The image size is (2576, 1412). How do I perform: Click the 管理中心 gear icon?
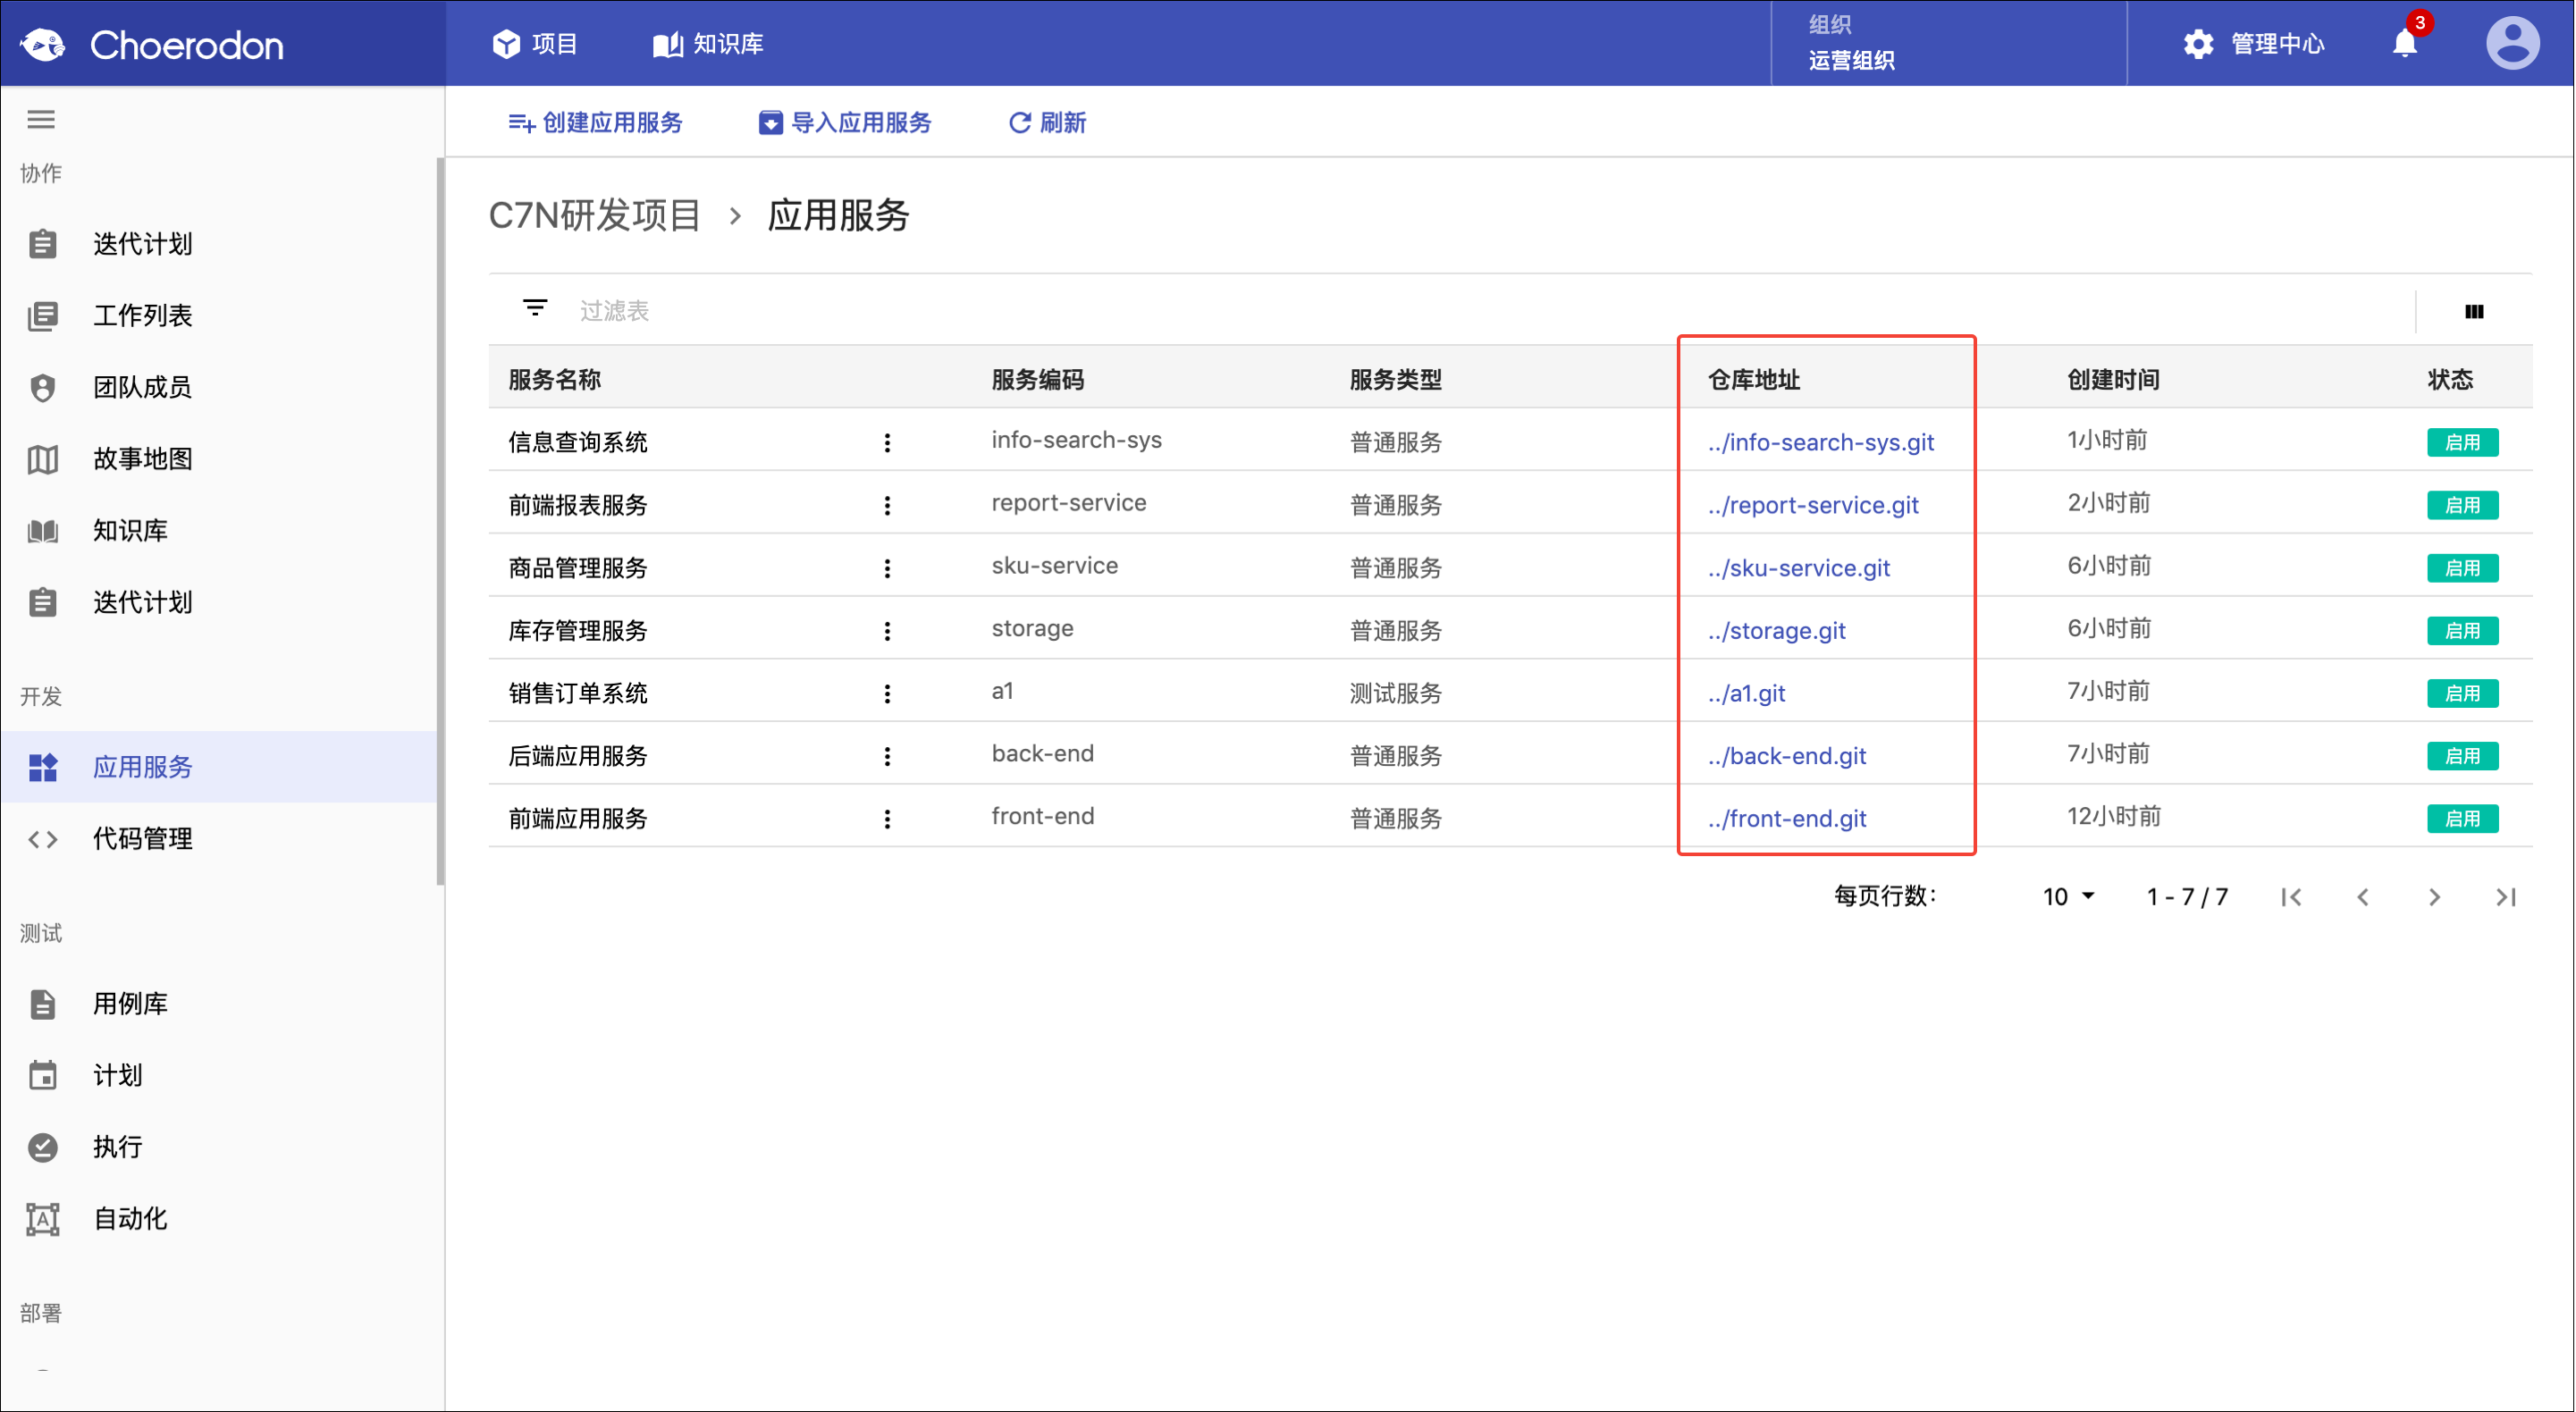2197,44
